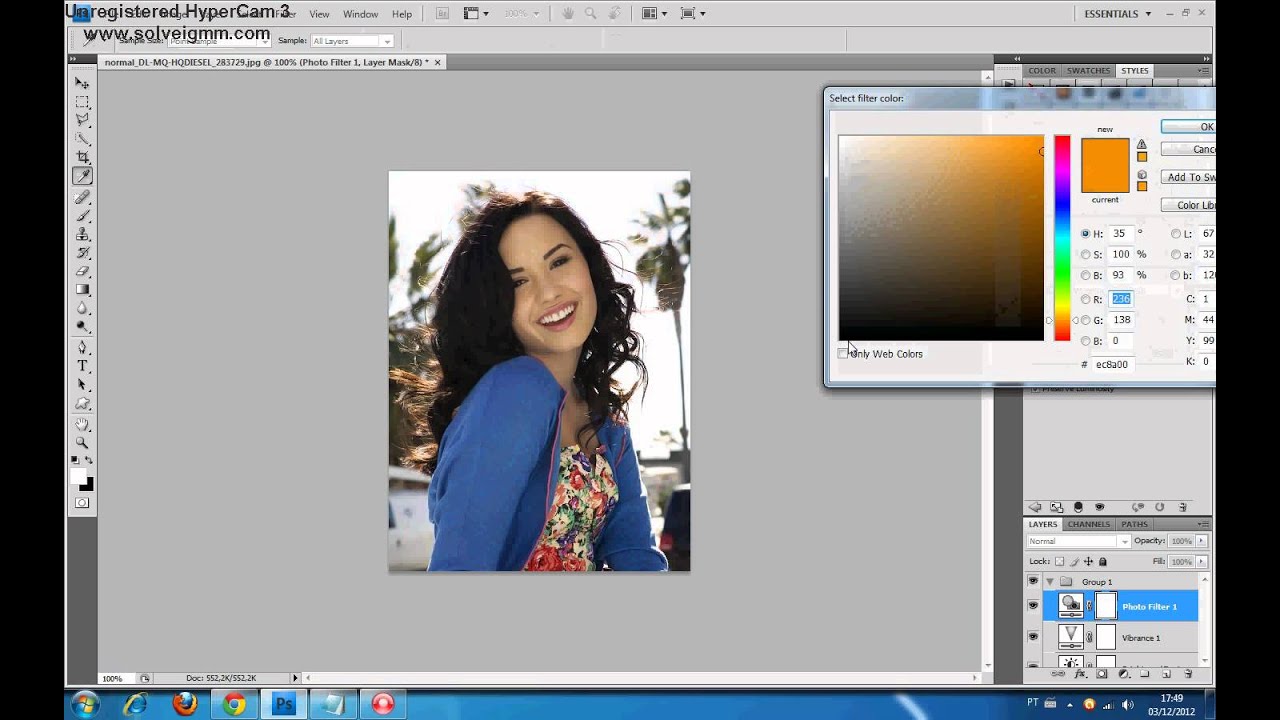The height and width of the screenshot is (720, 1280).
Task: Select the Move tool
Action: pos(82,83)
